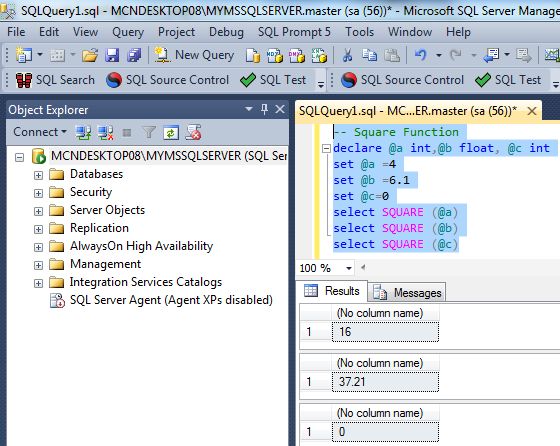The height and width of the screenshot is (446, 560).
Task: Open the Debug menu
Action: click(226, 32)
